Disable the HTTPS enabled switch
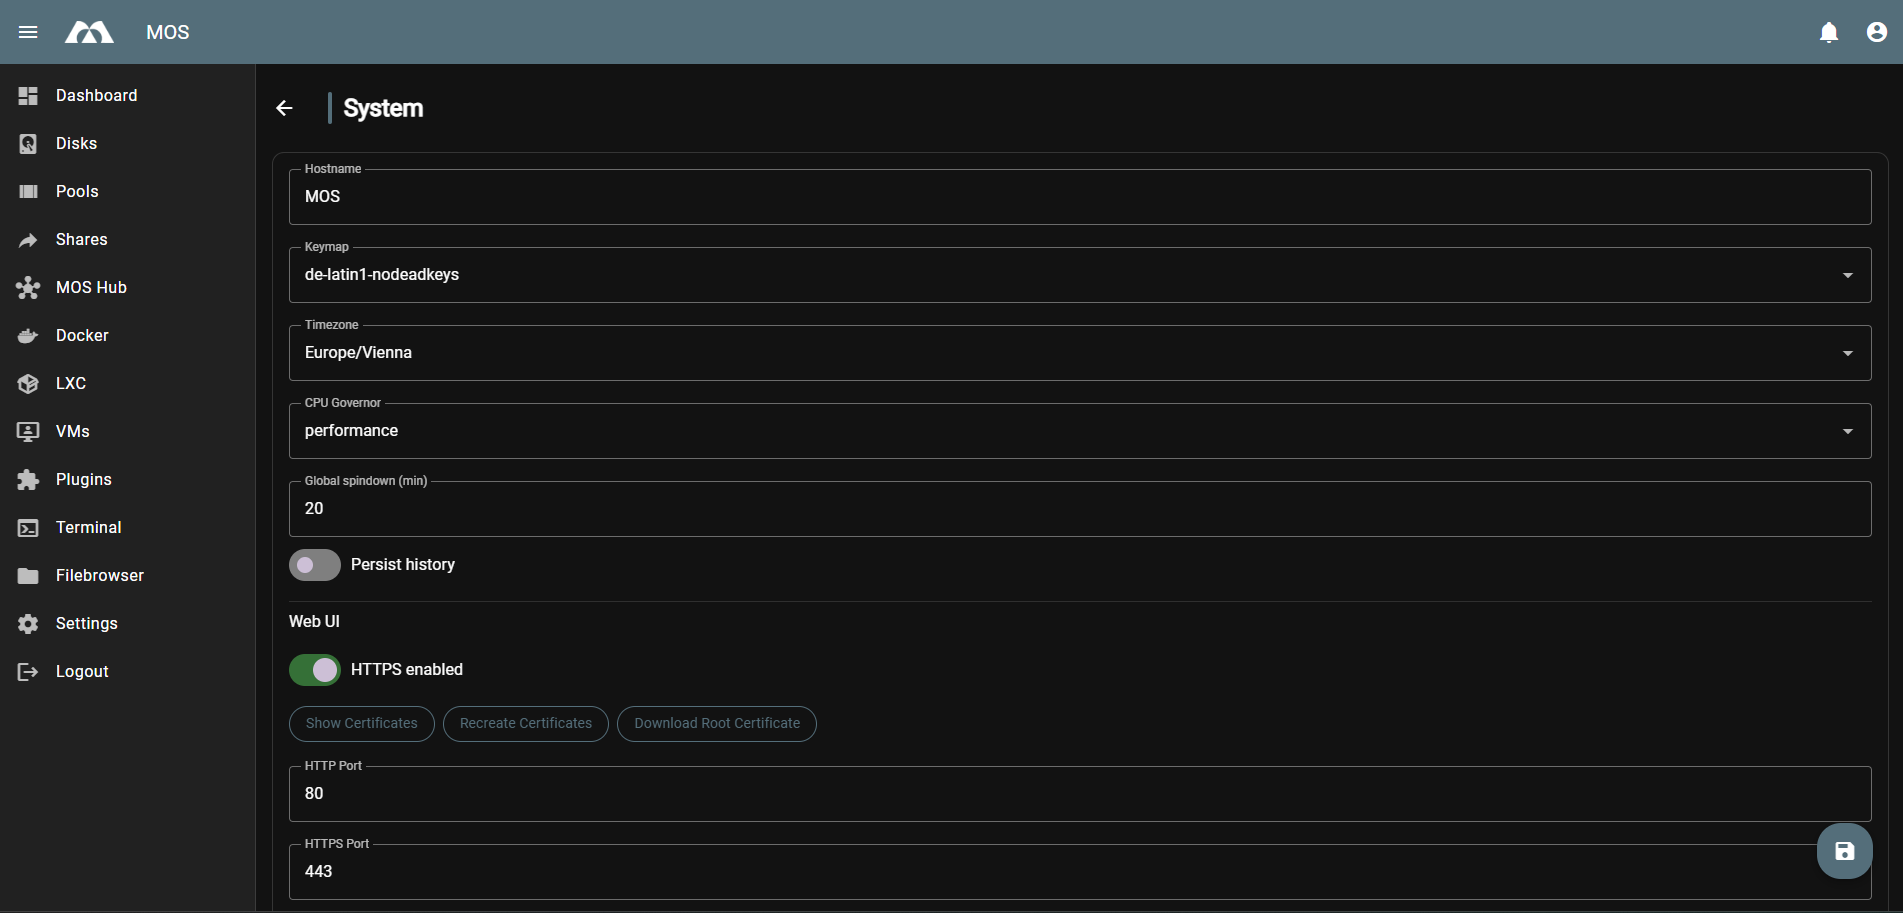Viewport: 1903px width, 913px height. (315, 670)
